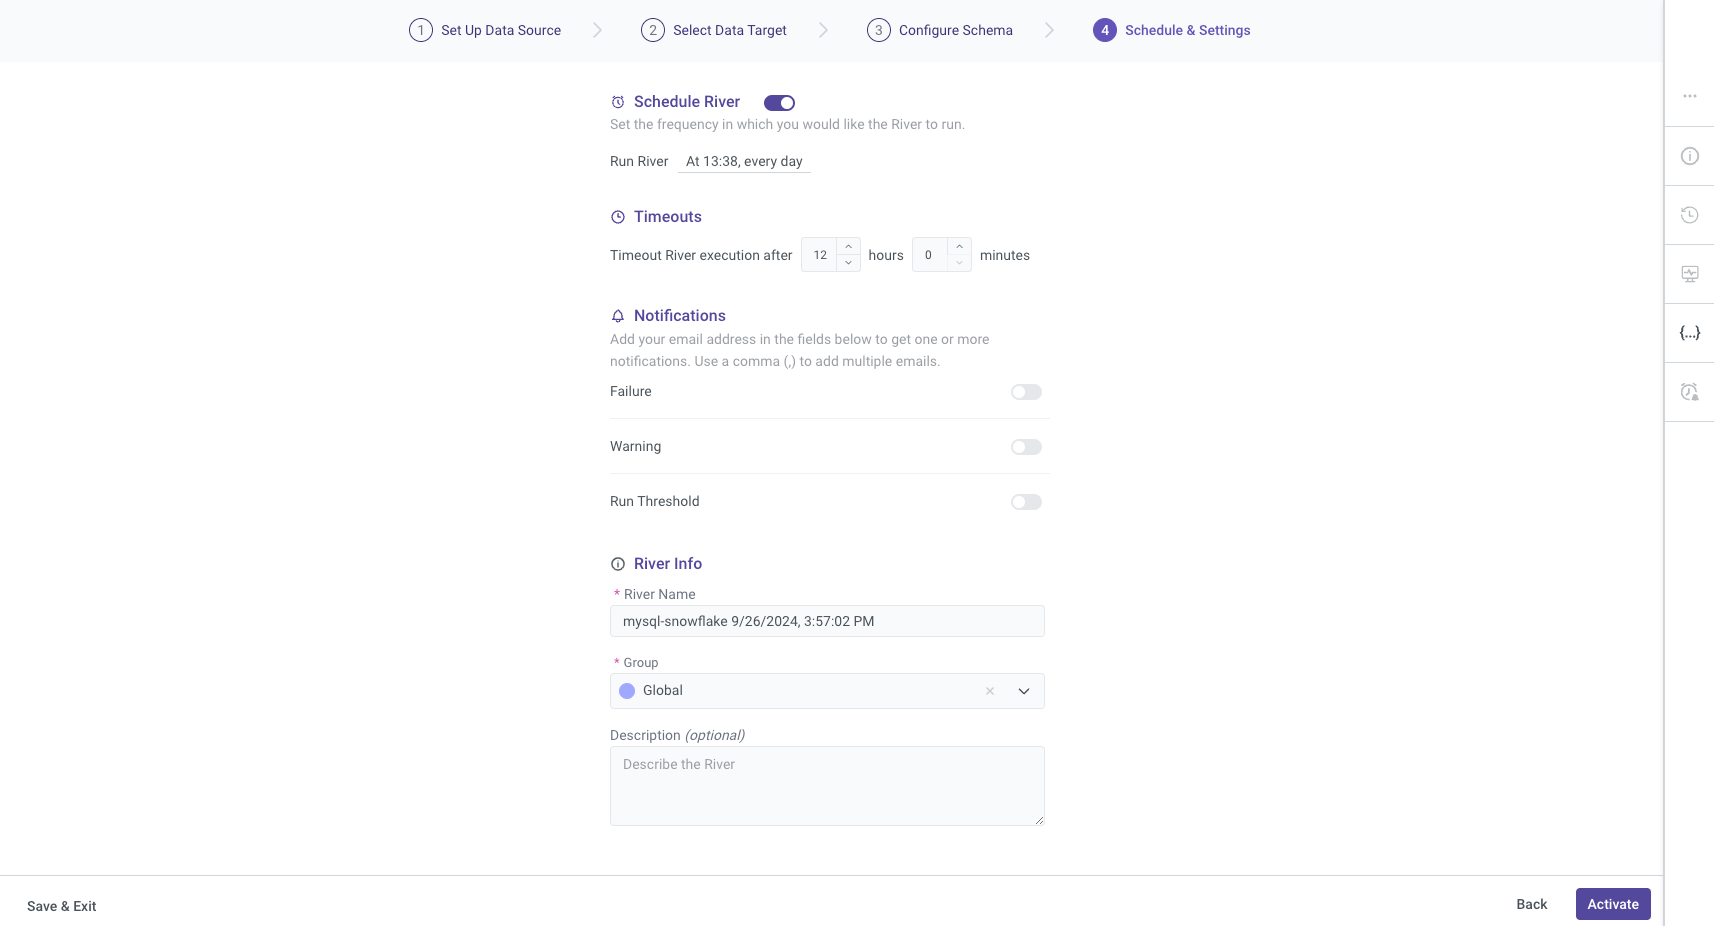Click the 'Run Threshold' label

[655, 502]
